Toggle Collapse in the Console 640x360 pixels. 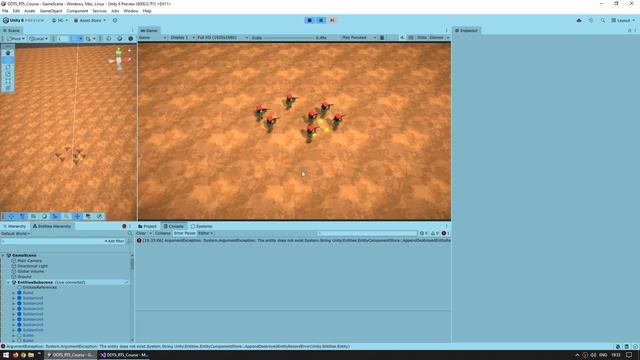pyautogui.click(x=163, y=233)
